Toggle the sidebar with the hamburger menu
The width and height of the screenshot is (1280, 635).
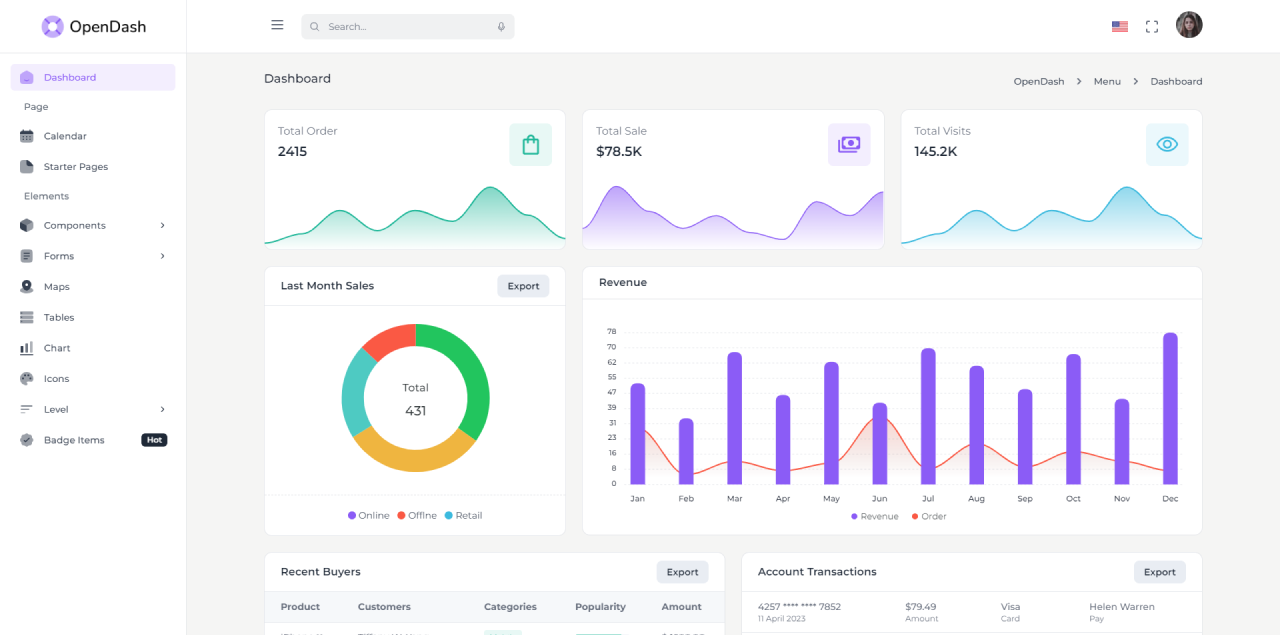tap(277, 25)
